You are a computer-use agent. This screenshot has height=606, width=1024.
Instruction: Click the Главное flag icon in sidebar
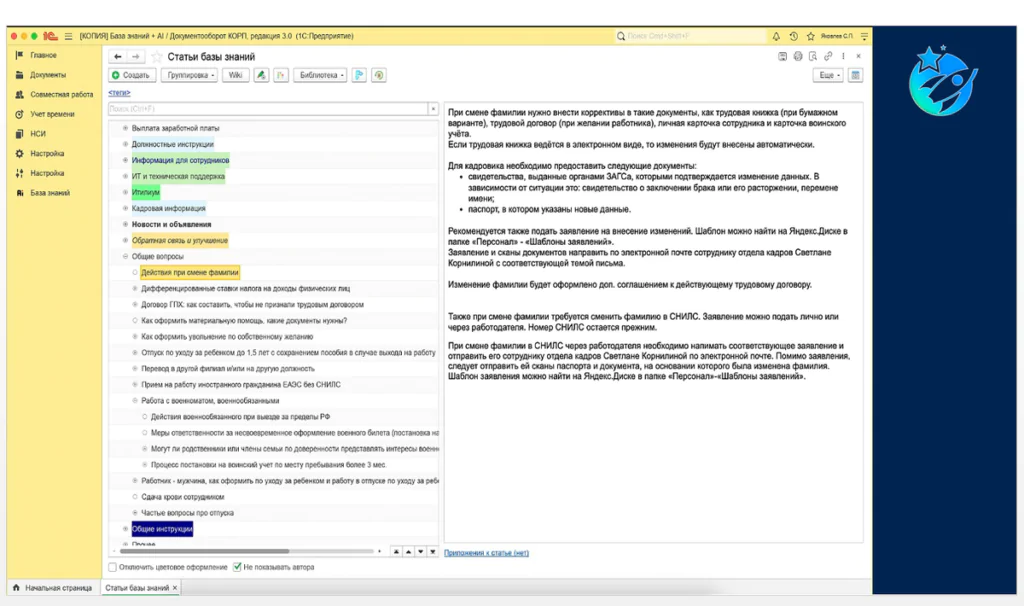pyautogui.click(x=19, y=56)
